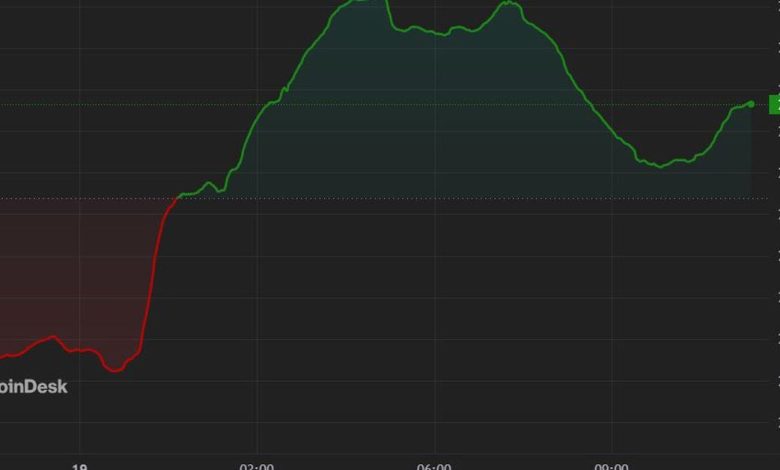780x470 pixels.
Task: Select the 02:00 time axis label
Action: (257, 465)
